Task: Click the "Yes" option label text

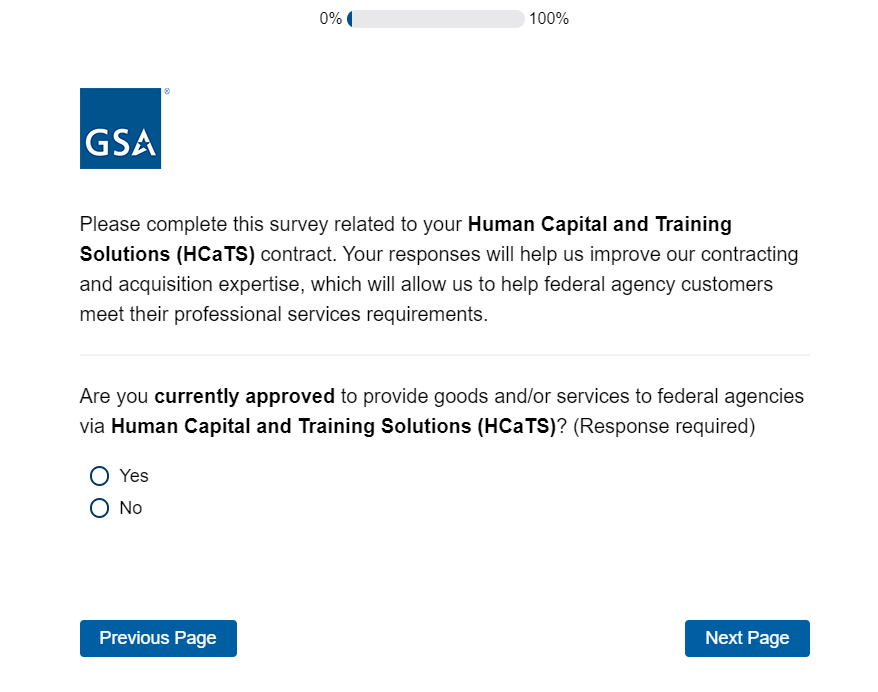Action: coord(134,476)
